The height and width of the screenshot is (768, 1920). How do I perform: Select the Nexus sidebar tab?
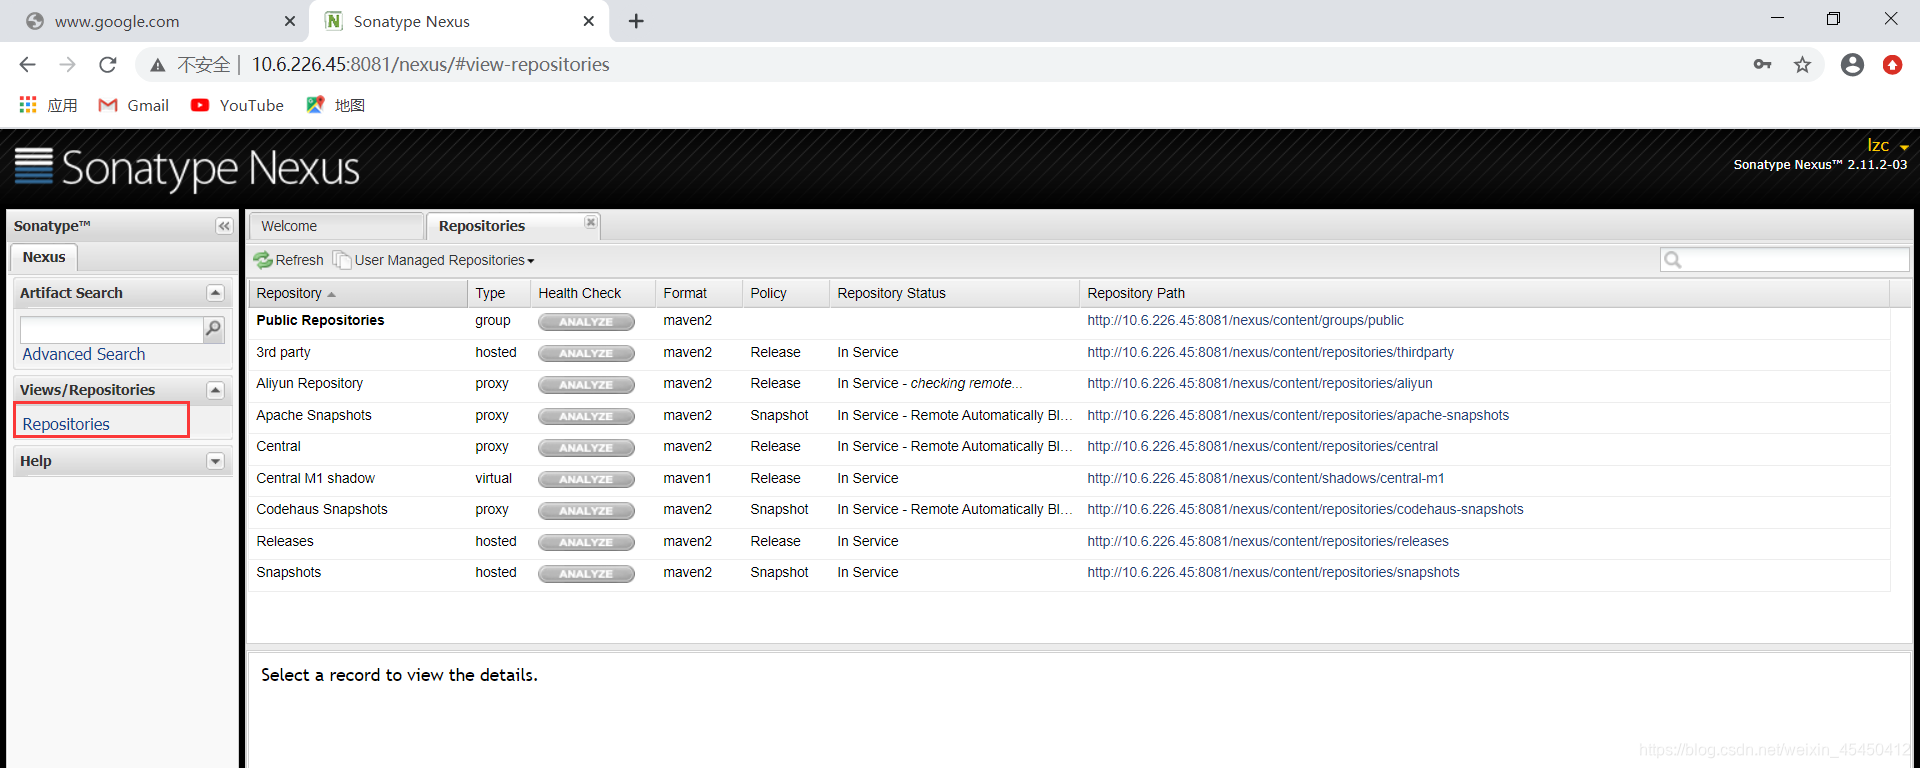tap(44, 257)
